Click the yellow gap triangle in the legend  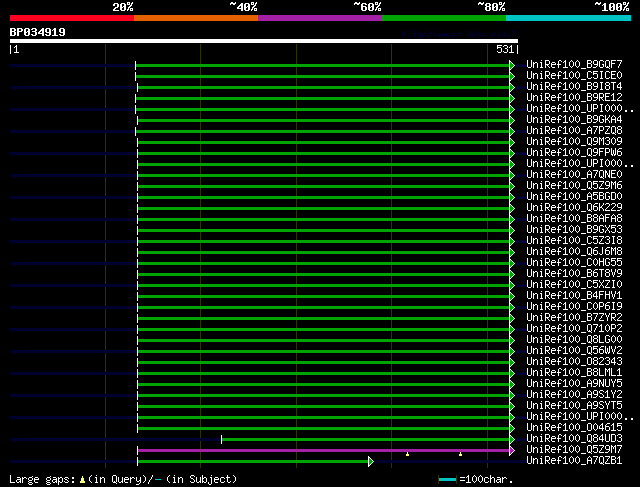82,480
